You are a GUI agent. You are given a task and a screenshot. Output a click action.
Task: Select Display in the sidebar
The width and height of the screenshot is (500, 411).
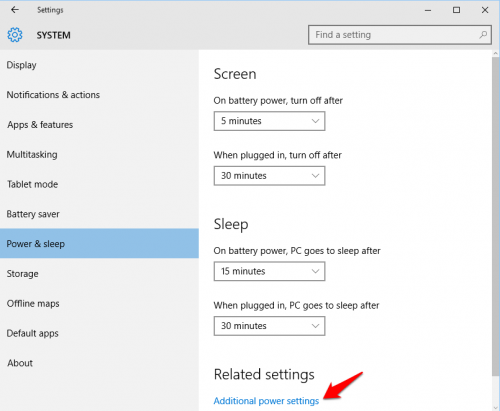(99, 65)
